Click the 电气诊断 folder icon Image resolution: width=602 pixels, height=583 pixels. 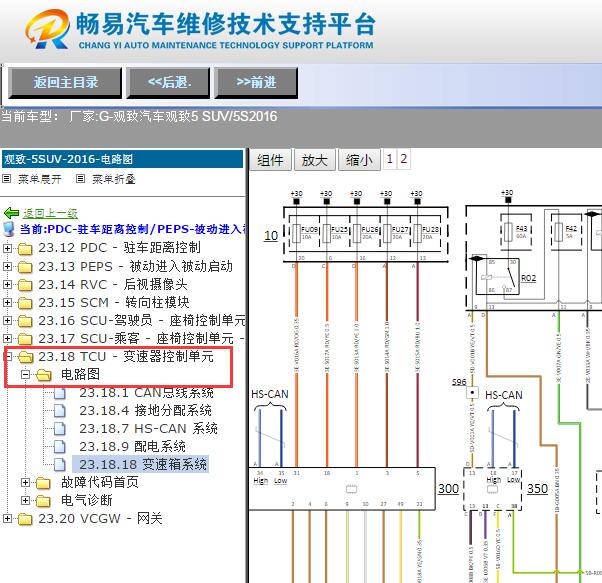click(x=43, y=501)
